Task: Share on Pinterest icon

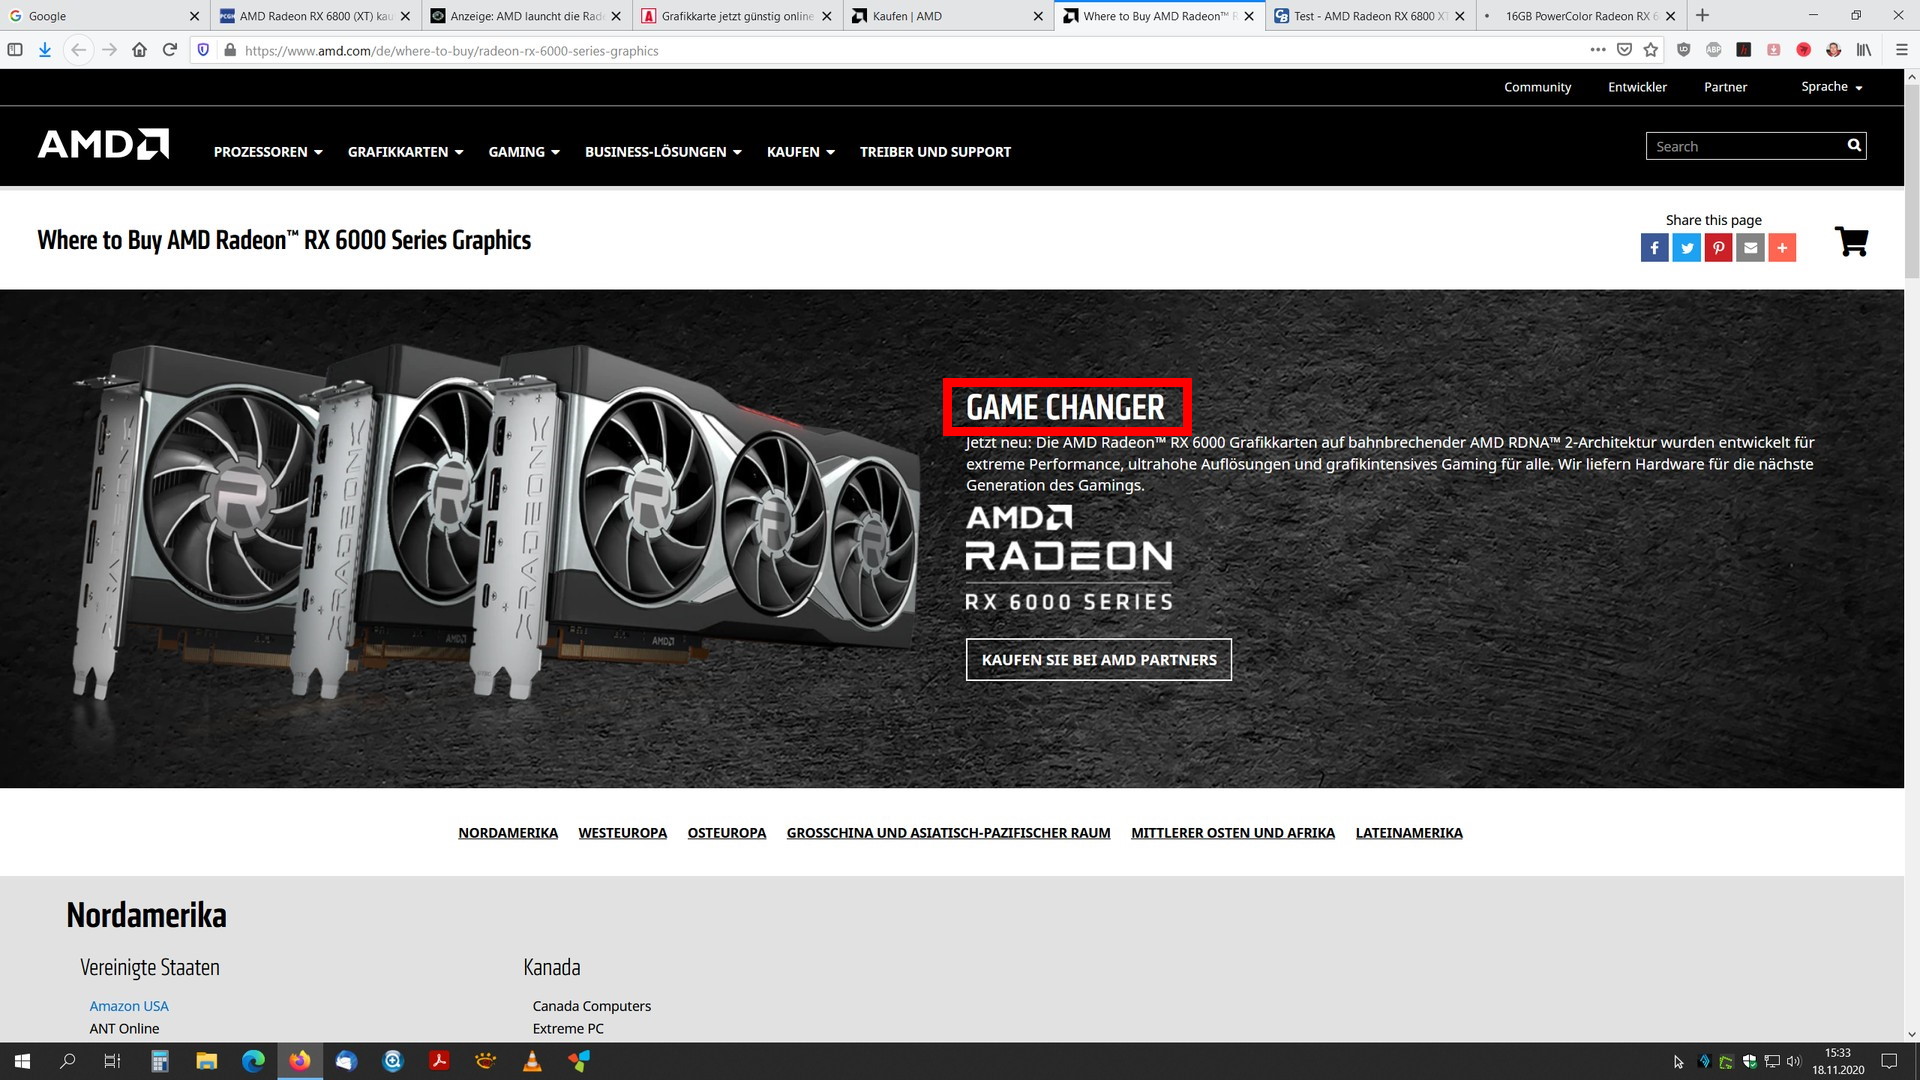Action: tap(1718, 247)
